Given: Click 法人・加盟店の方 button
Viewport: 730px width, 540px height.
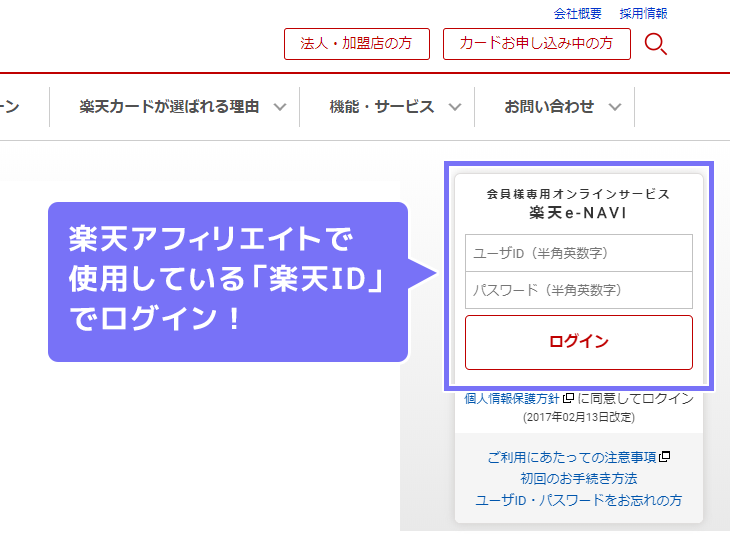Looking at the screenshot, I should click(357, 44).
